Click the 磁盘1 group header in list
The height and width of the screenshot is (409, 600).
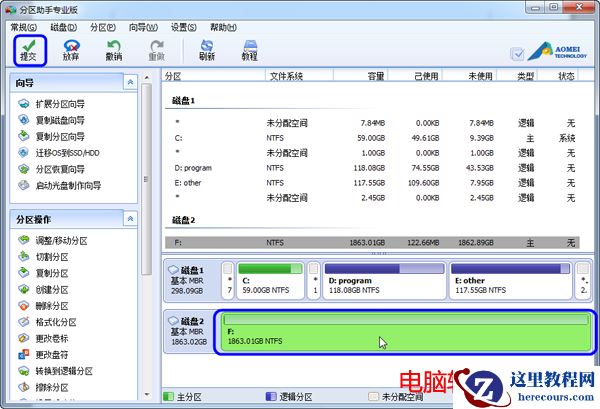[x=183, y=101]
